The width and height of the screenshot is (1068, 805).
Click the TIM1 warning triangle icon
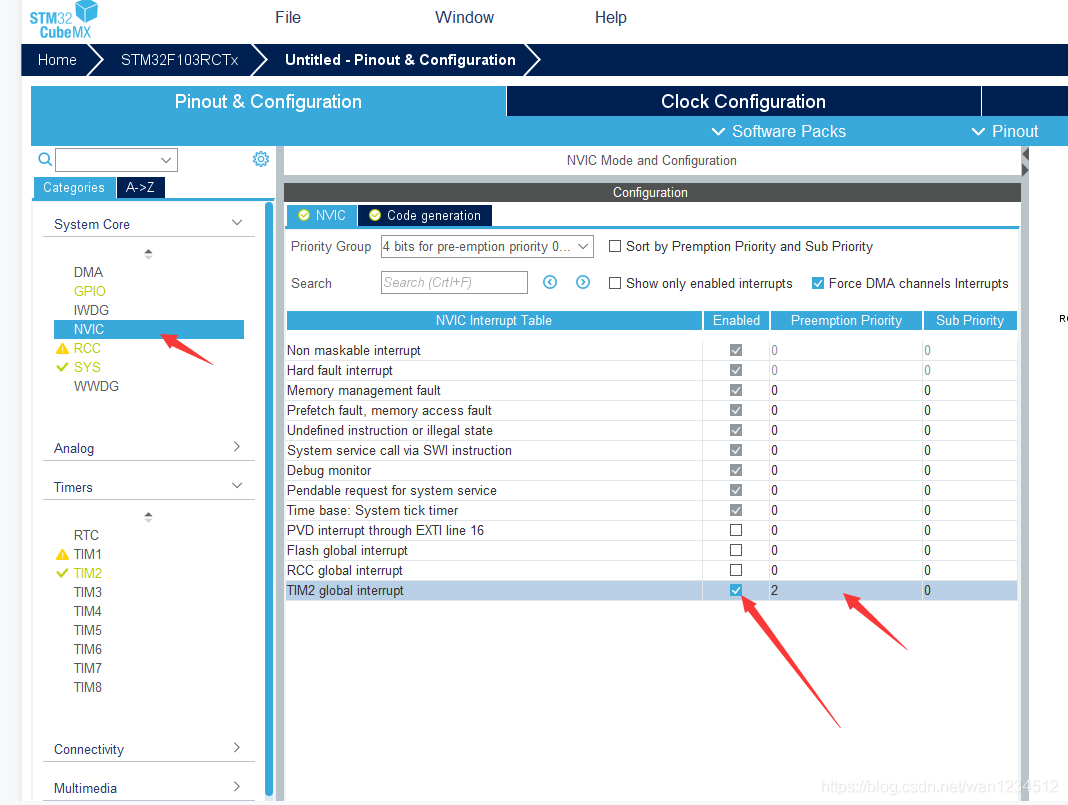tap(62, 554)
